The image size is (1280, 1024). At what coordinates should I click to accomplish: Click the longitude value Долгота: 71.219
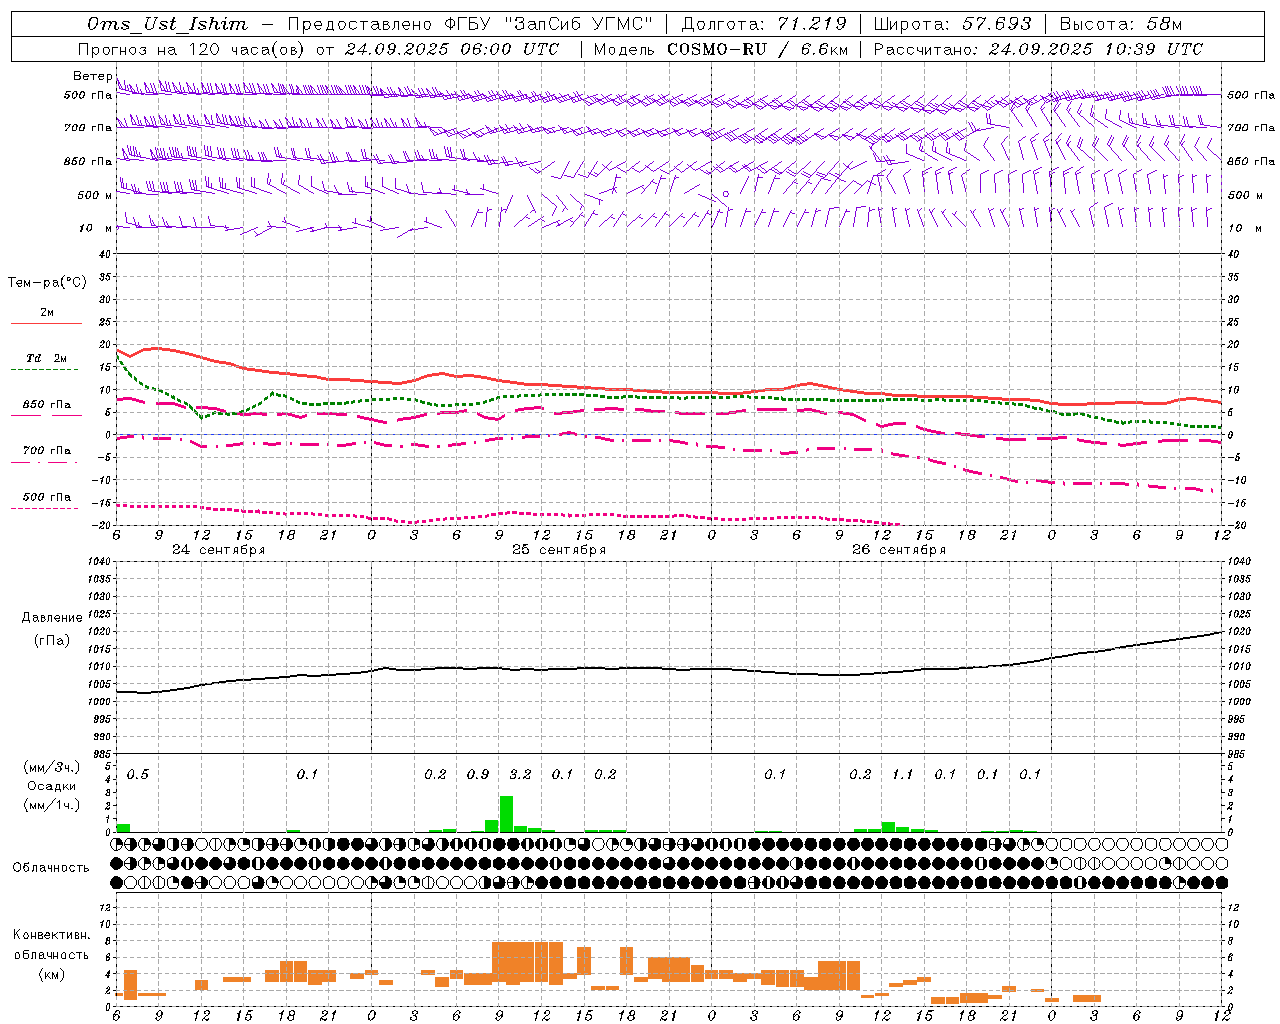tap(764, 24)
